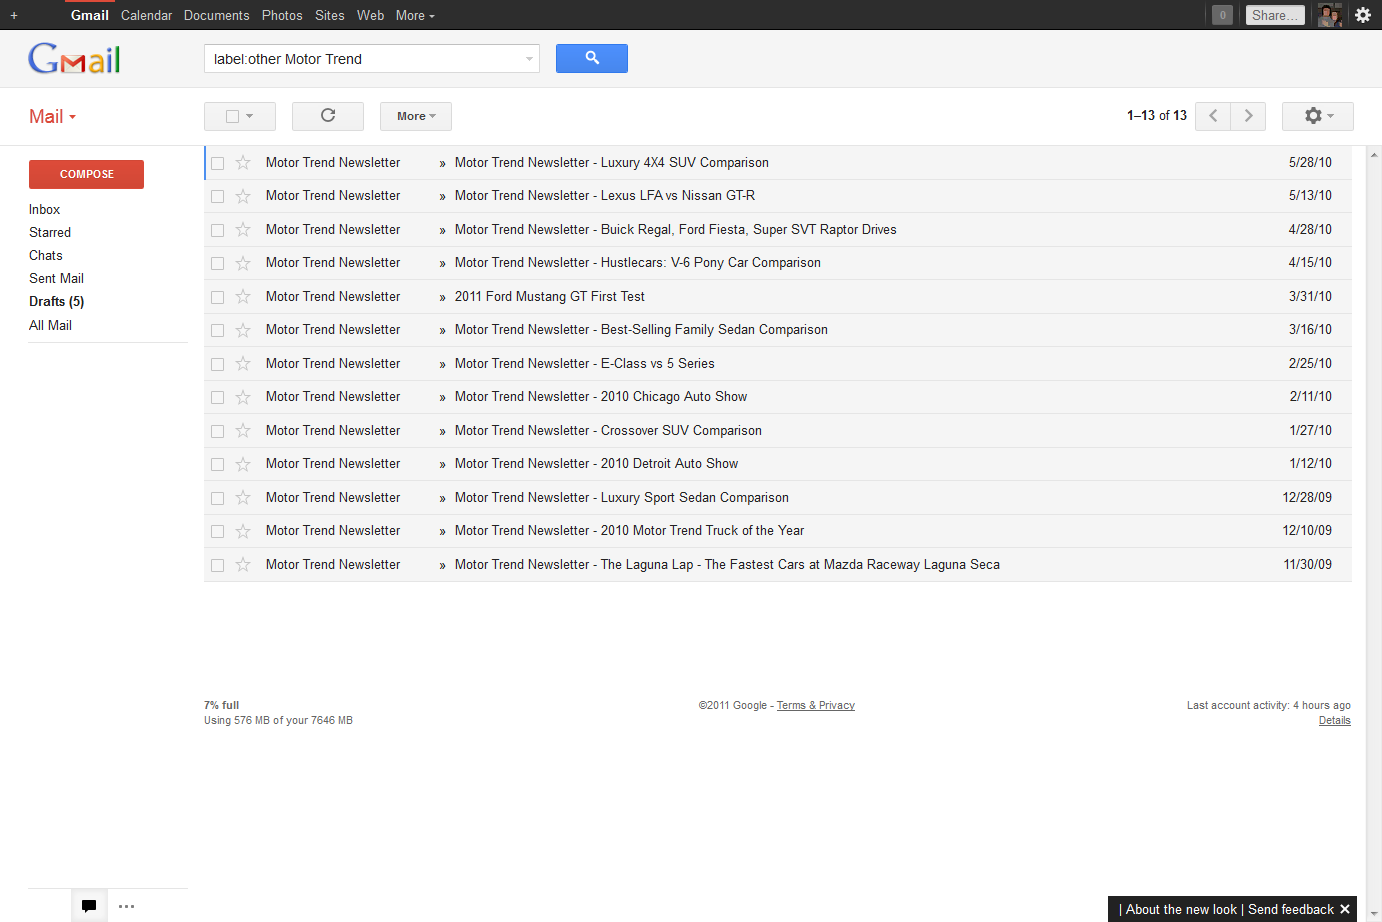This screenshot has height=922, width=1382.
Task: Check the Hustlecars V-6 Pony Car email
Action: click(x=217, y=263)
